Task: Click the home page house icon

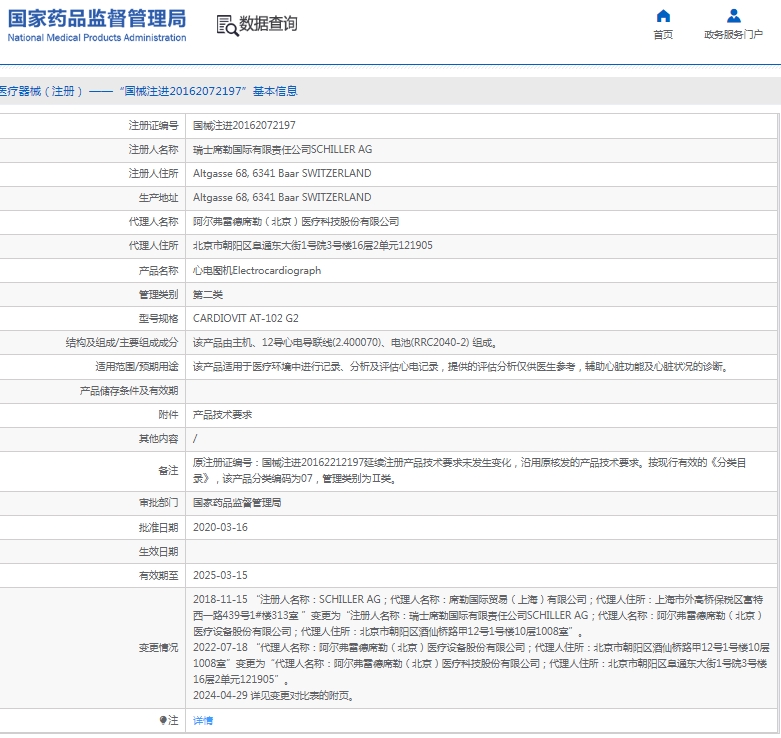Action: coord(663,16)
